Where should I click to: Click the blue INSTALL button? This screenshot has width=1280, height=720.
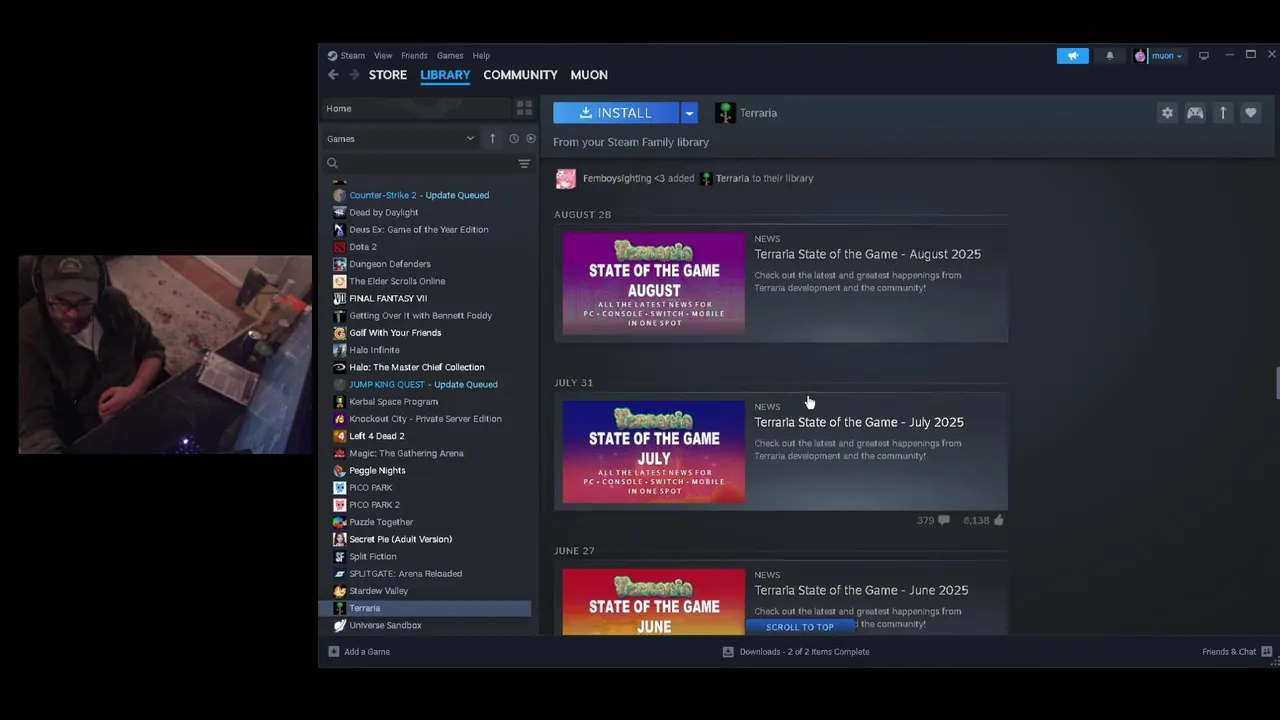tap(616, 113)
